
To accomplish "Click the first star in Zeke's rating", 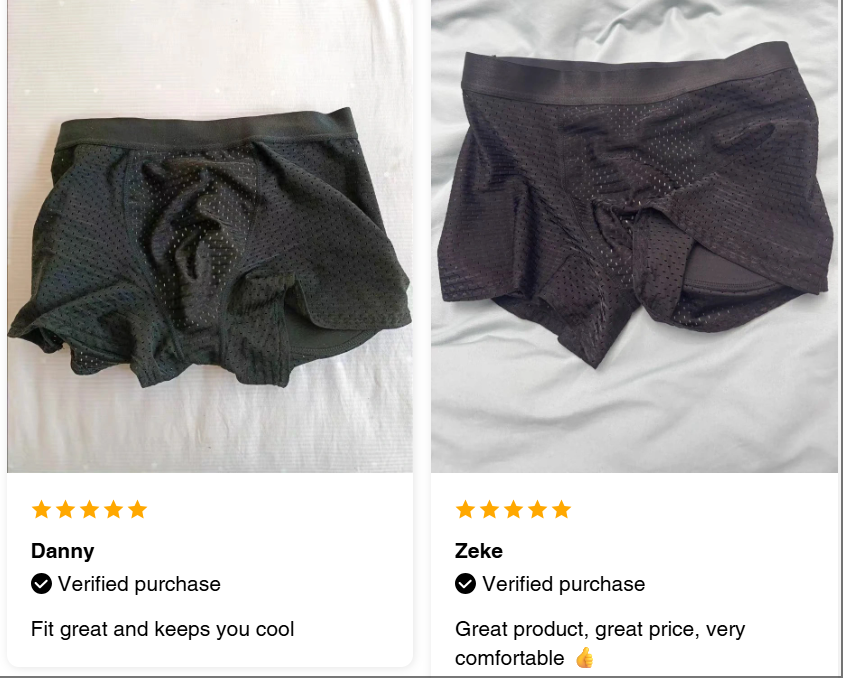I will pos(466,509).
